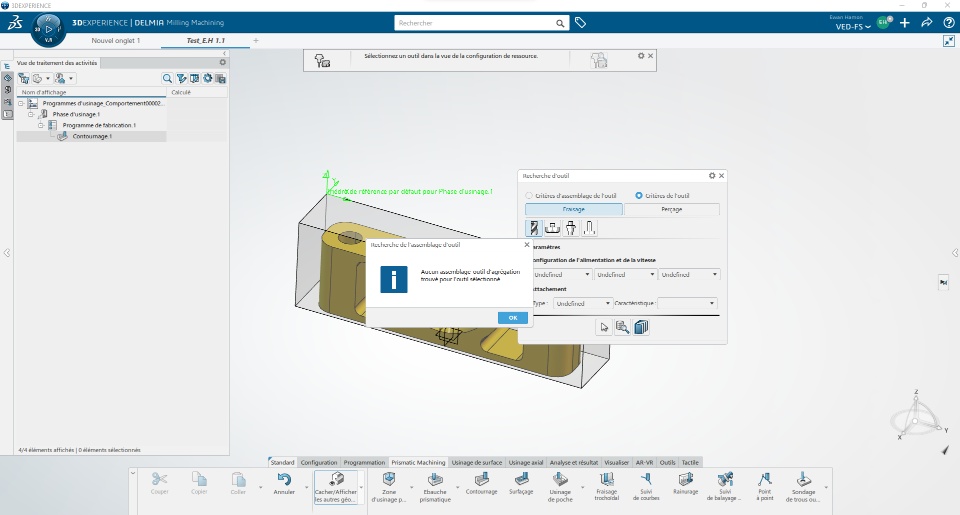This screenshot has width=960, height=515.
Task: Switch to the Fraisage tab
Action: [x=574, y=209]
